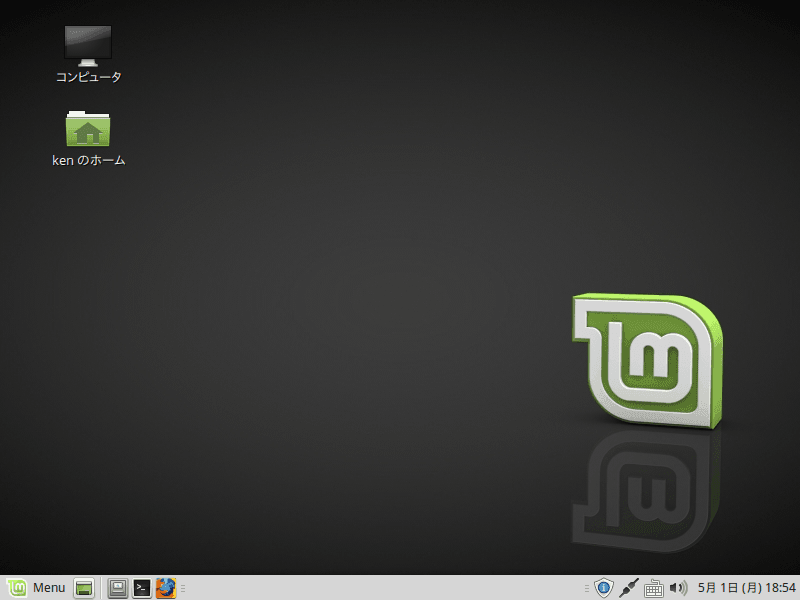
Task: Click the show desktop panel icon
Action: [84, 588]
